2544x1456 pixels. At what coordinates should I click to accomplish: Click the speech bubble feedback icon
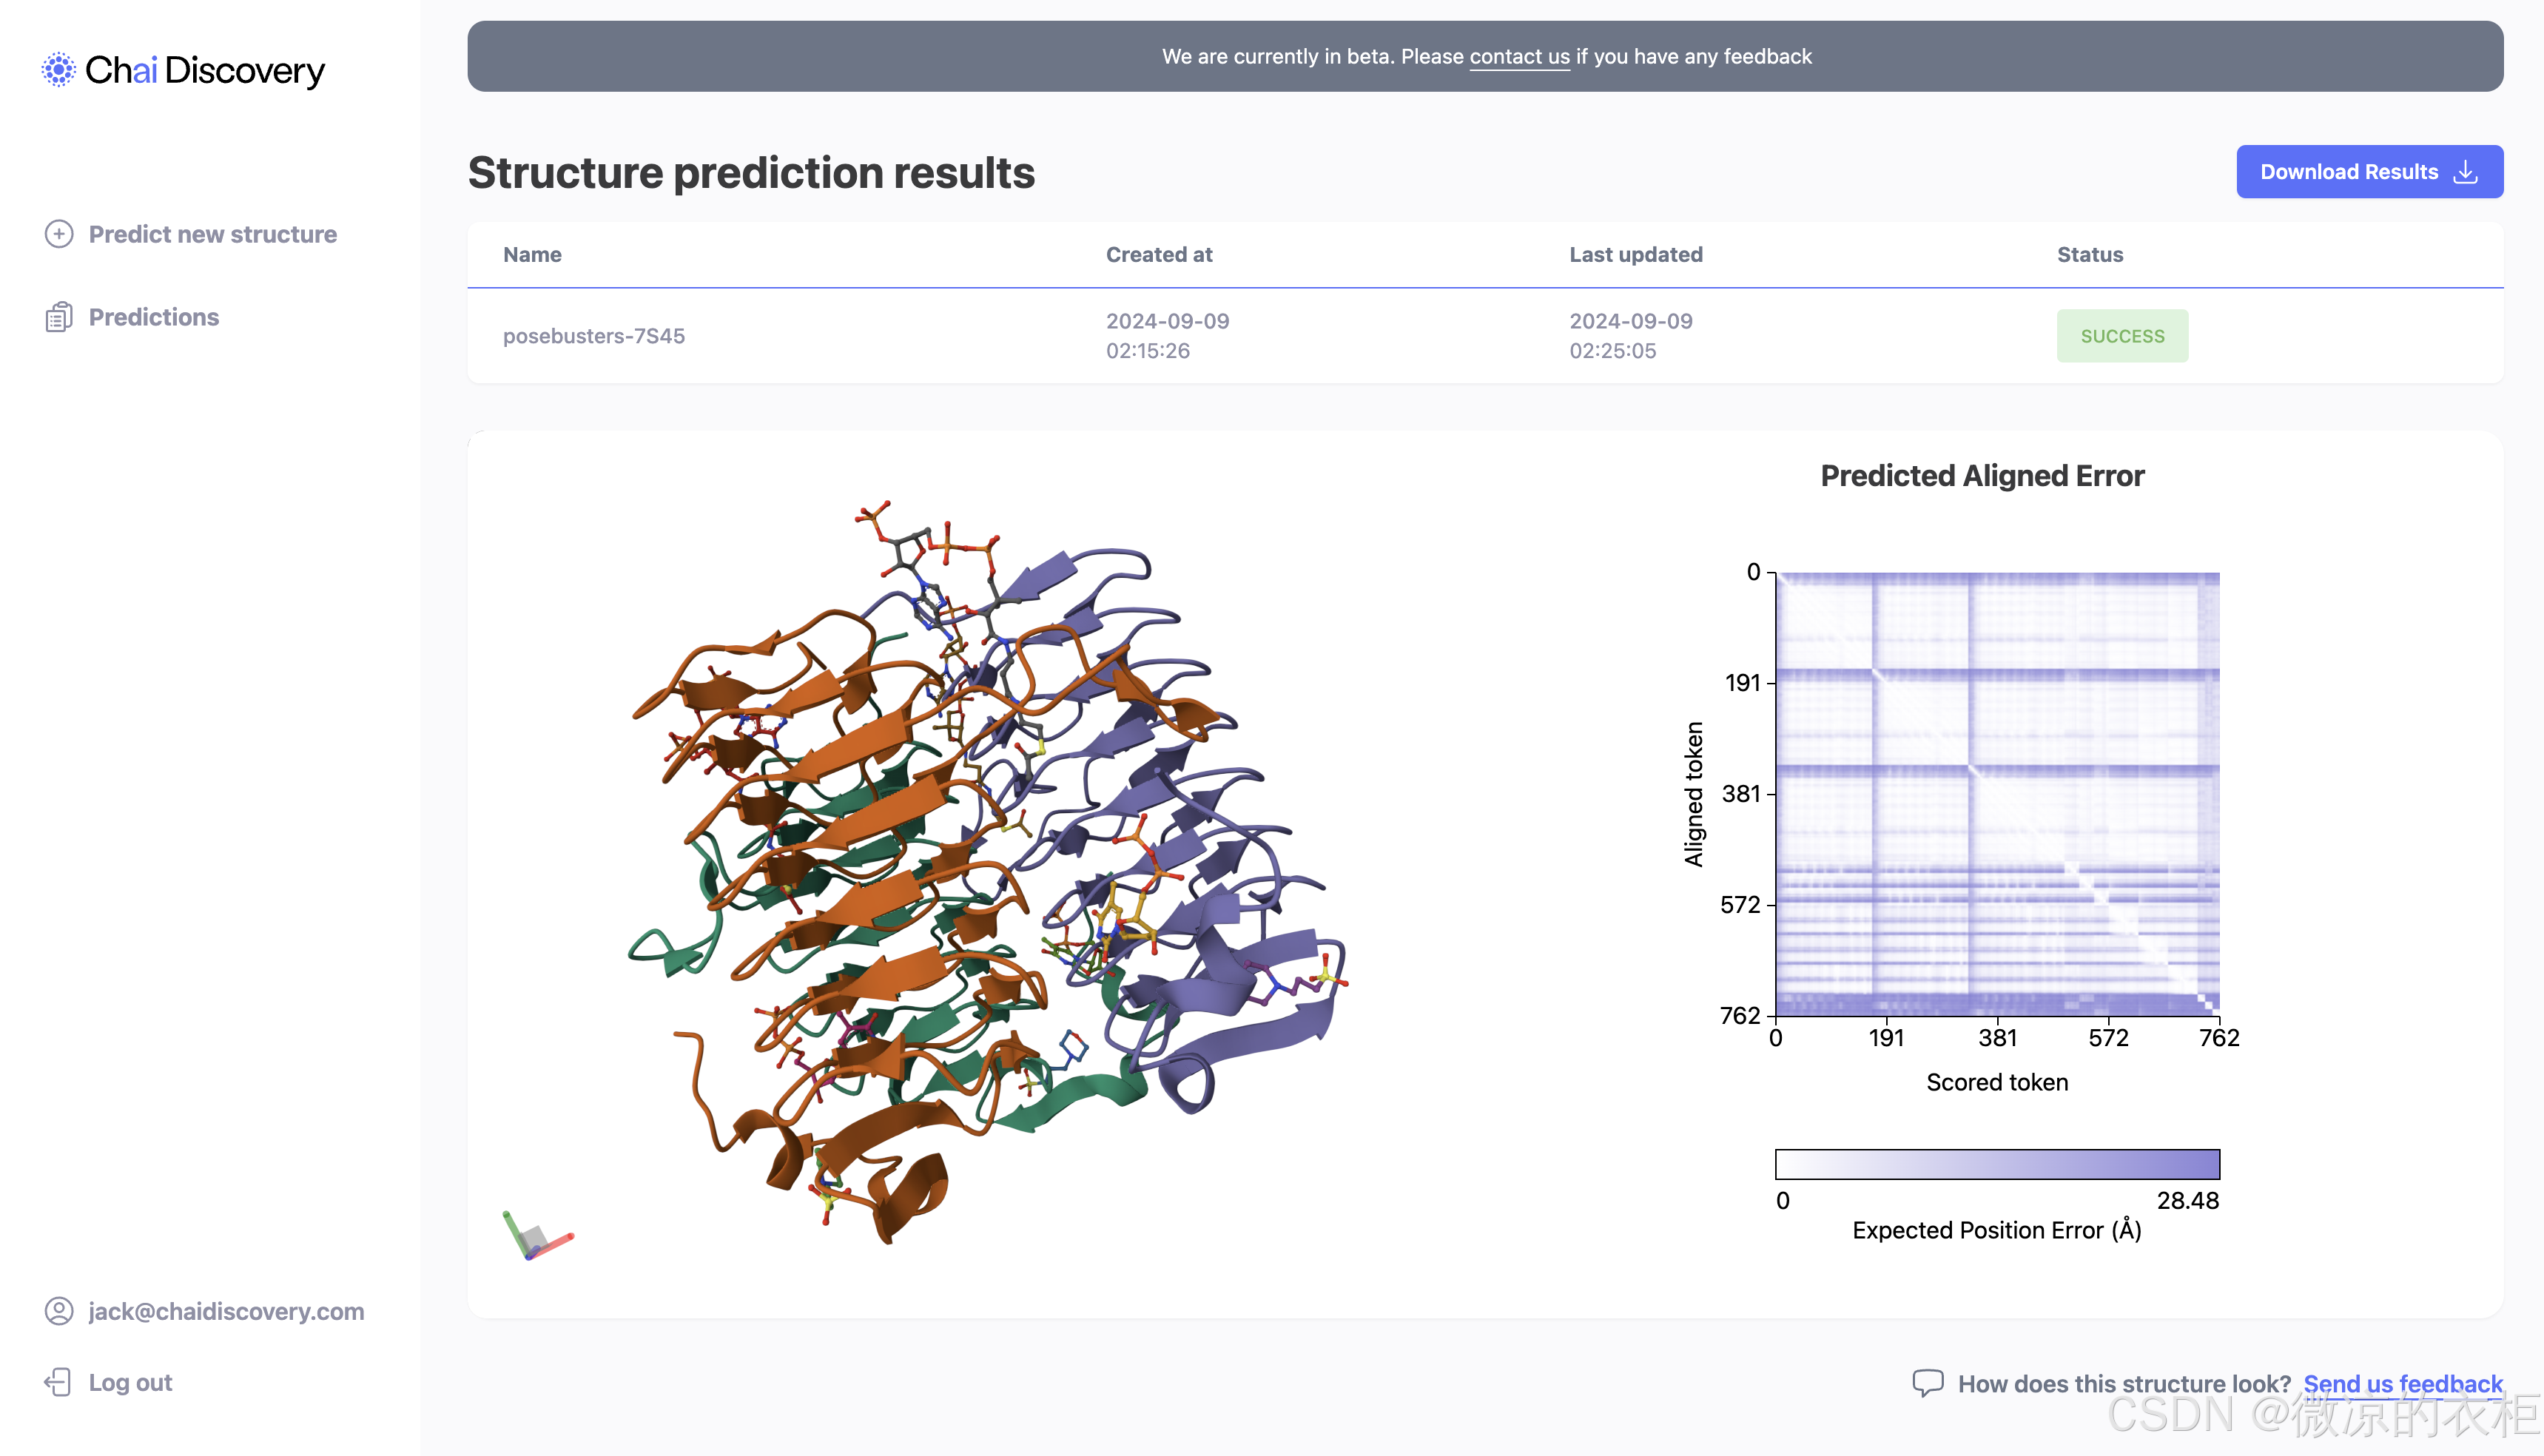(x=1927, y=1383)
